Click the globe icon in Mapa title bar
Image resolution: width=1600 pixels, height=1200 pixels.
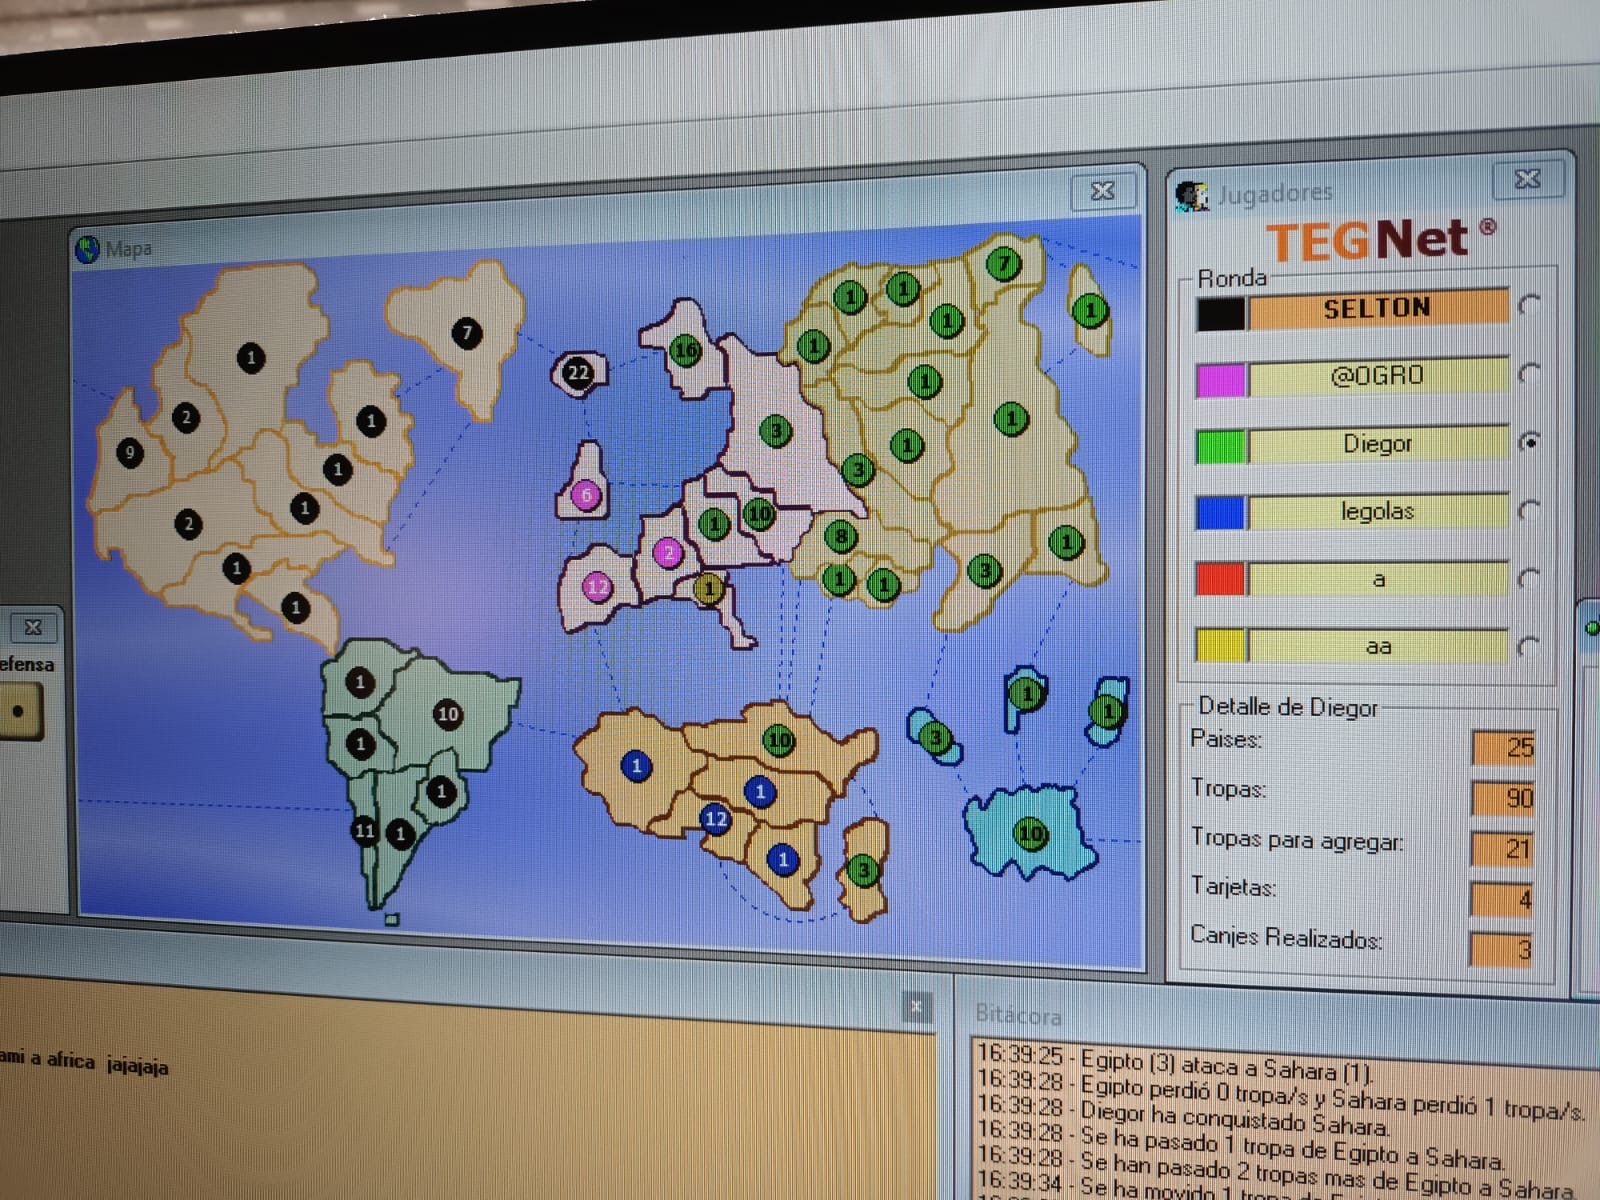[x=88, y=249]
